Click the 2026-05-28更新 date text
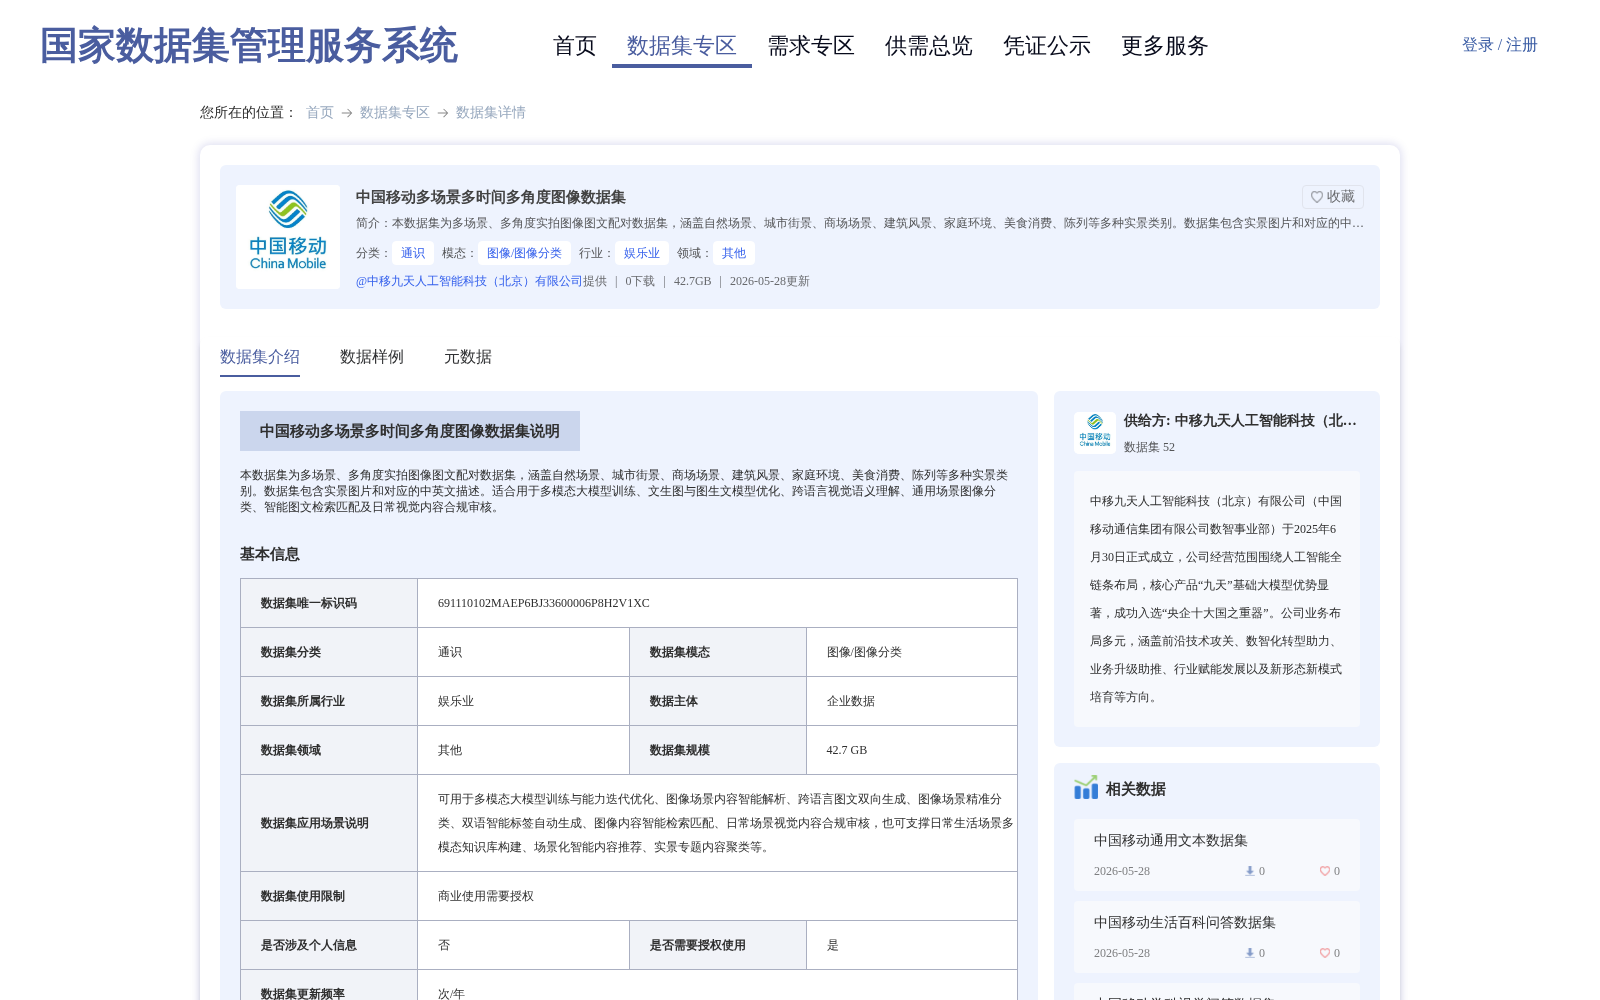 770,281
